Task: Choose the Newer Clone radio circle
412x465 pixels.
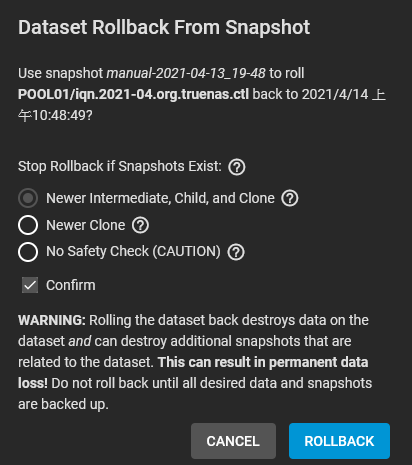Action: 28,225
